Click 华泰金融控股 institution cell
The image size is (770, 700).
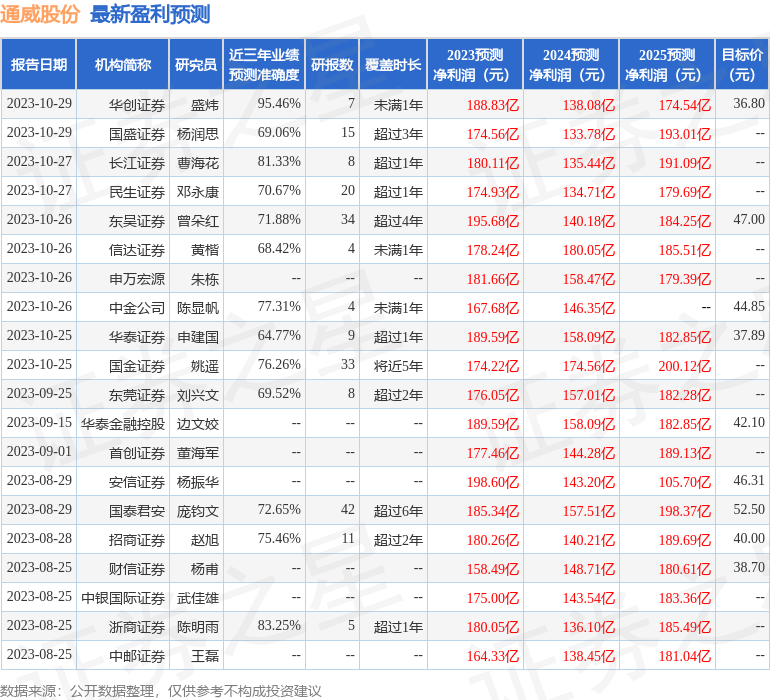click(x=123, y=424)
